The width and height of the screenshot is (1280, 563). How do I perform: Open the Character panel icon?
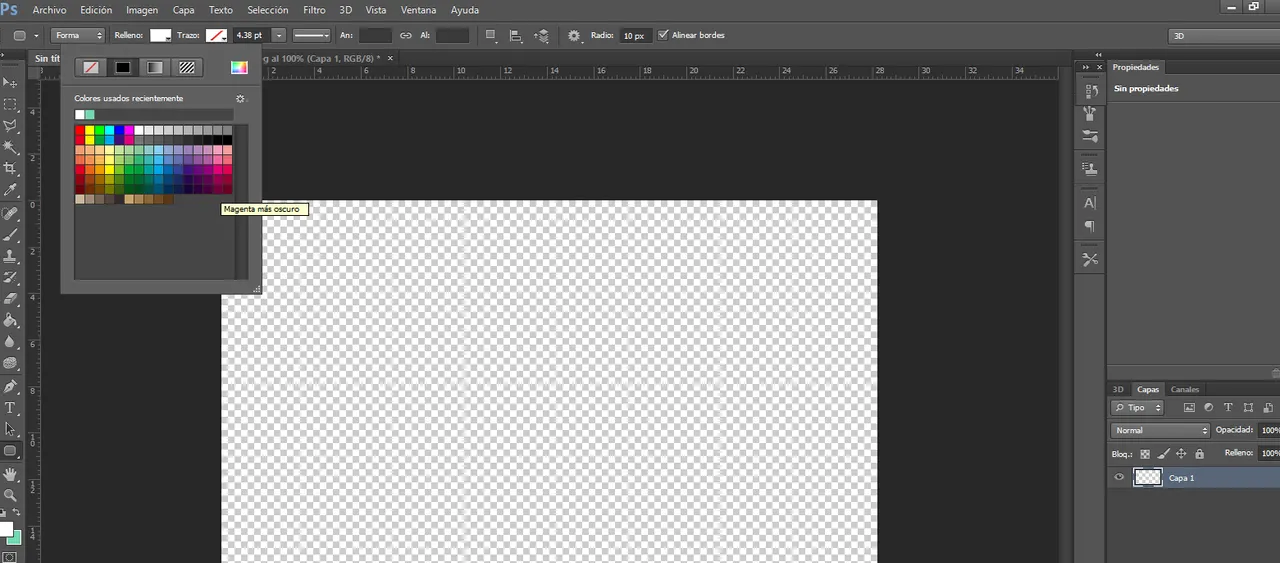click(x=1090, y=203)
